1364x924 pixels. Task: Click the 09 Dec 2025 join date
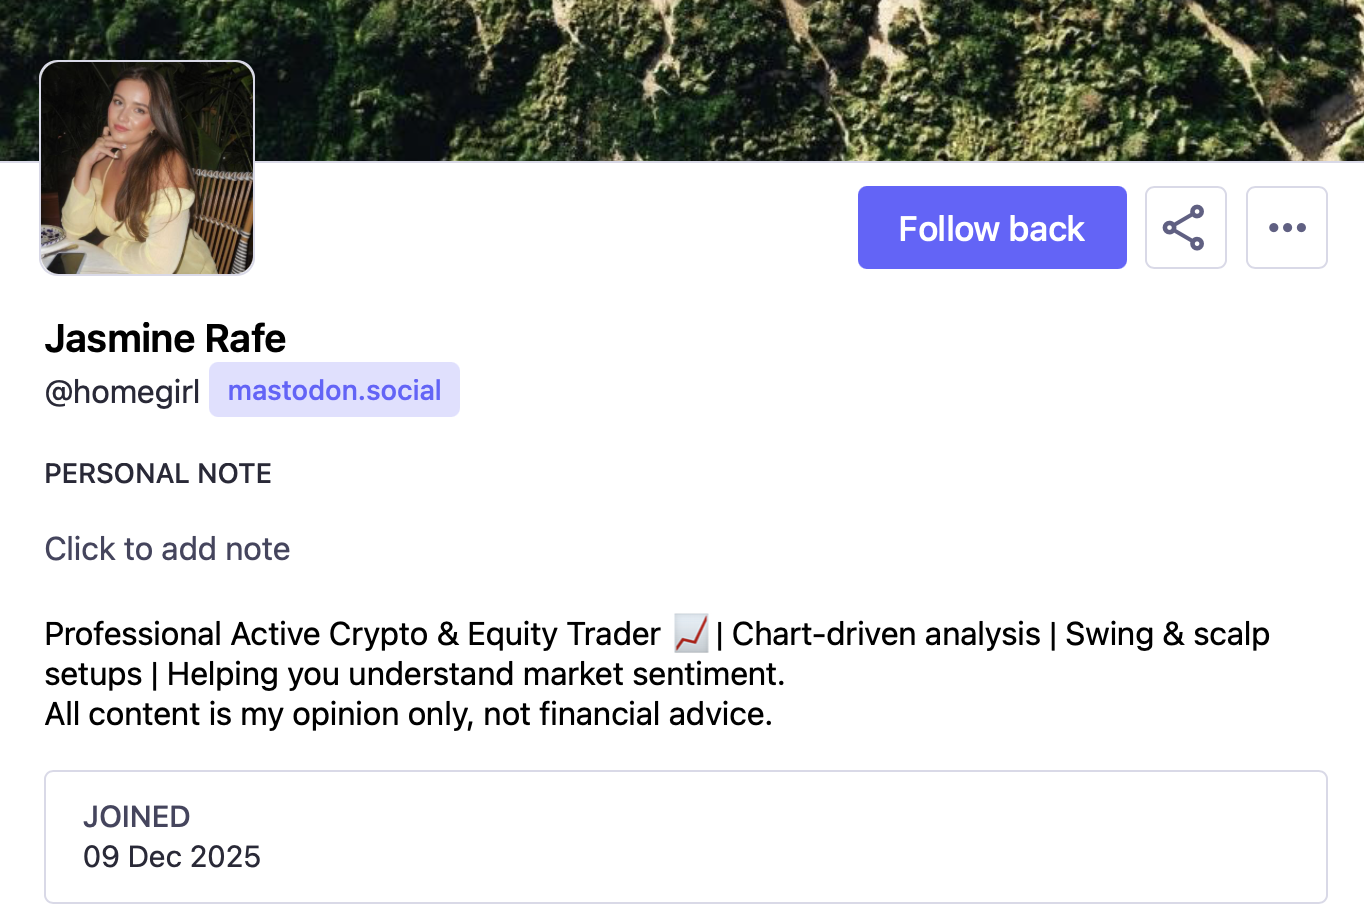tap(172, 857)
